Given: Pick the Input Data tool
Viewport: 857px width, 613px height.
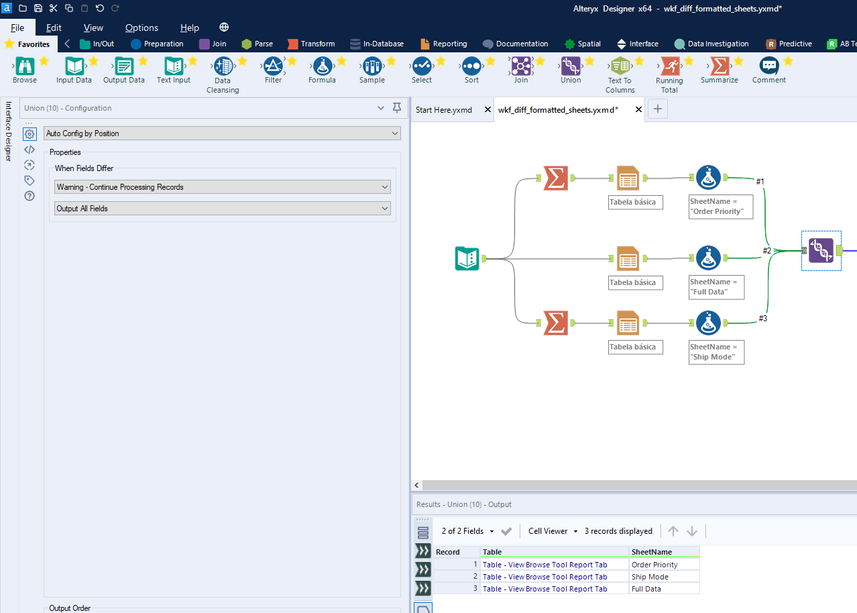Looking at the screenshot, I should pos(74,70).
